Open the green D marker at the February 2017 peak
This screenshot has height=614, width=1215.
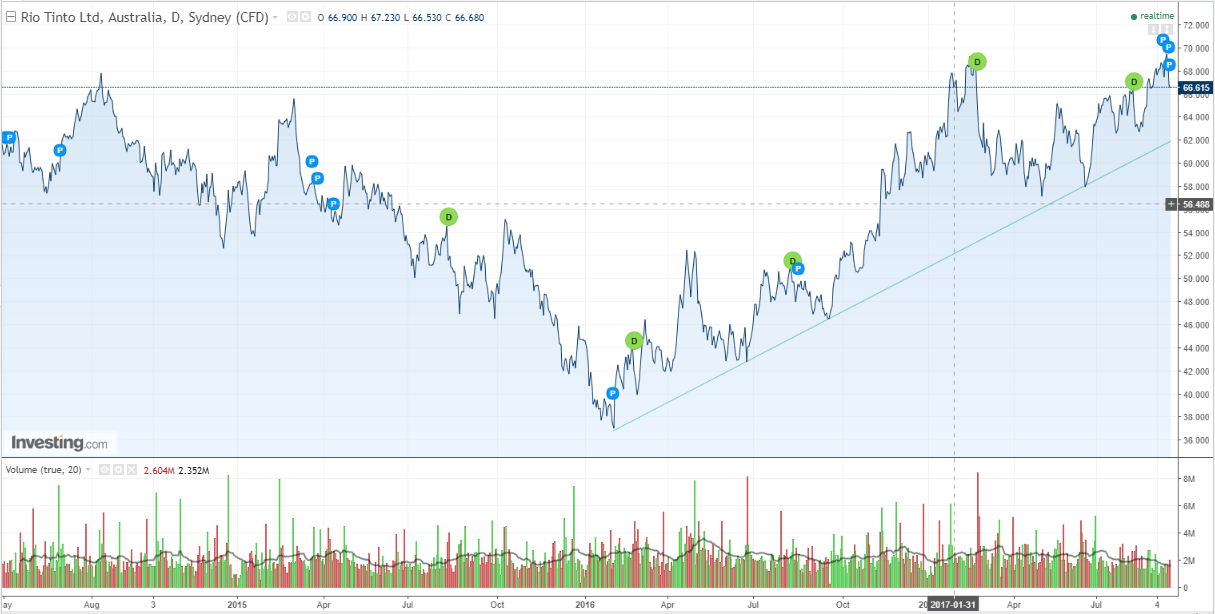coord(977,61)
